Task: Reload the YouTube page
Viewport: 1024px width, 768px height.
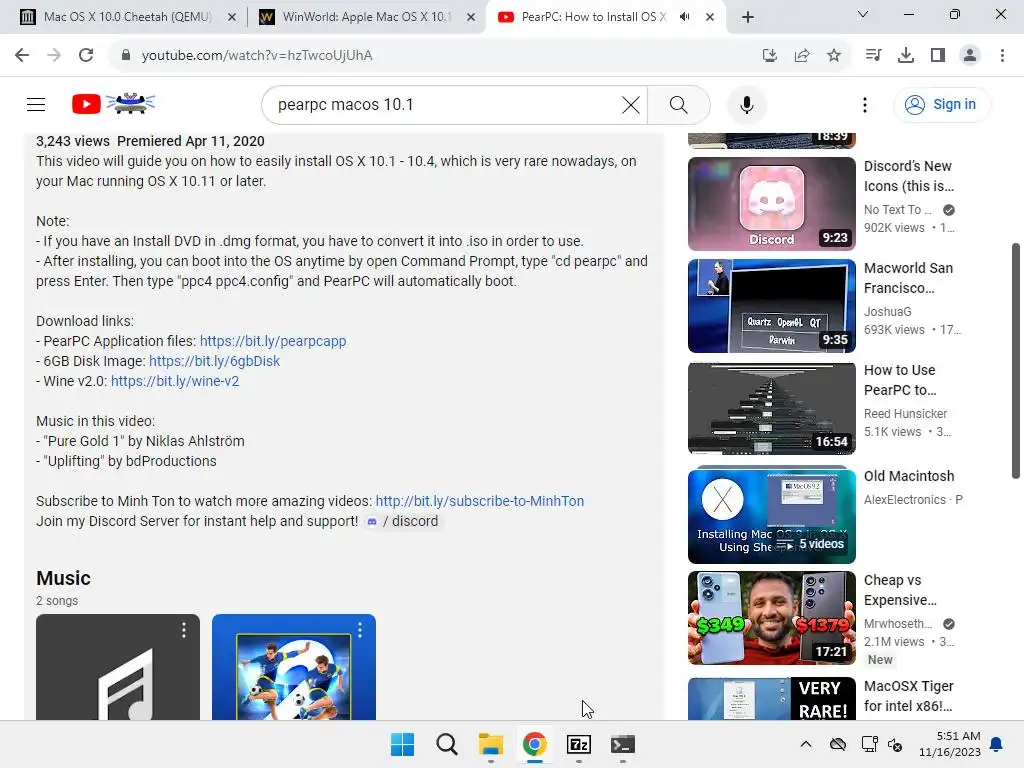Action: tap(86, 56)
